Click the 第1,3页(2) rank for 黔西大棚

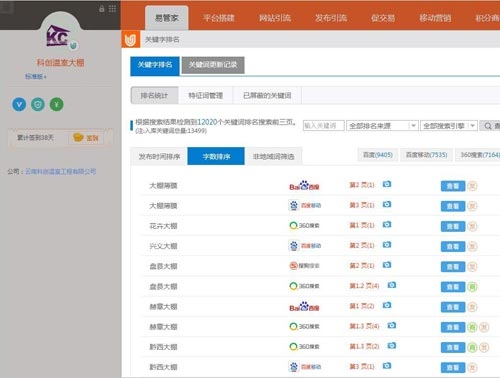[364, 347]
